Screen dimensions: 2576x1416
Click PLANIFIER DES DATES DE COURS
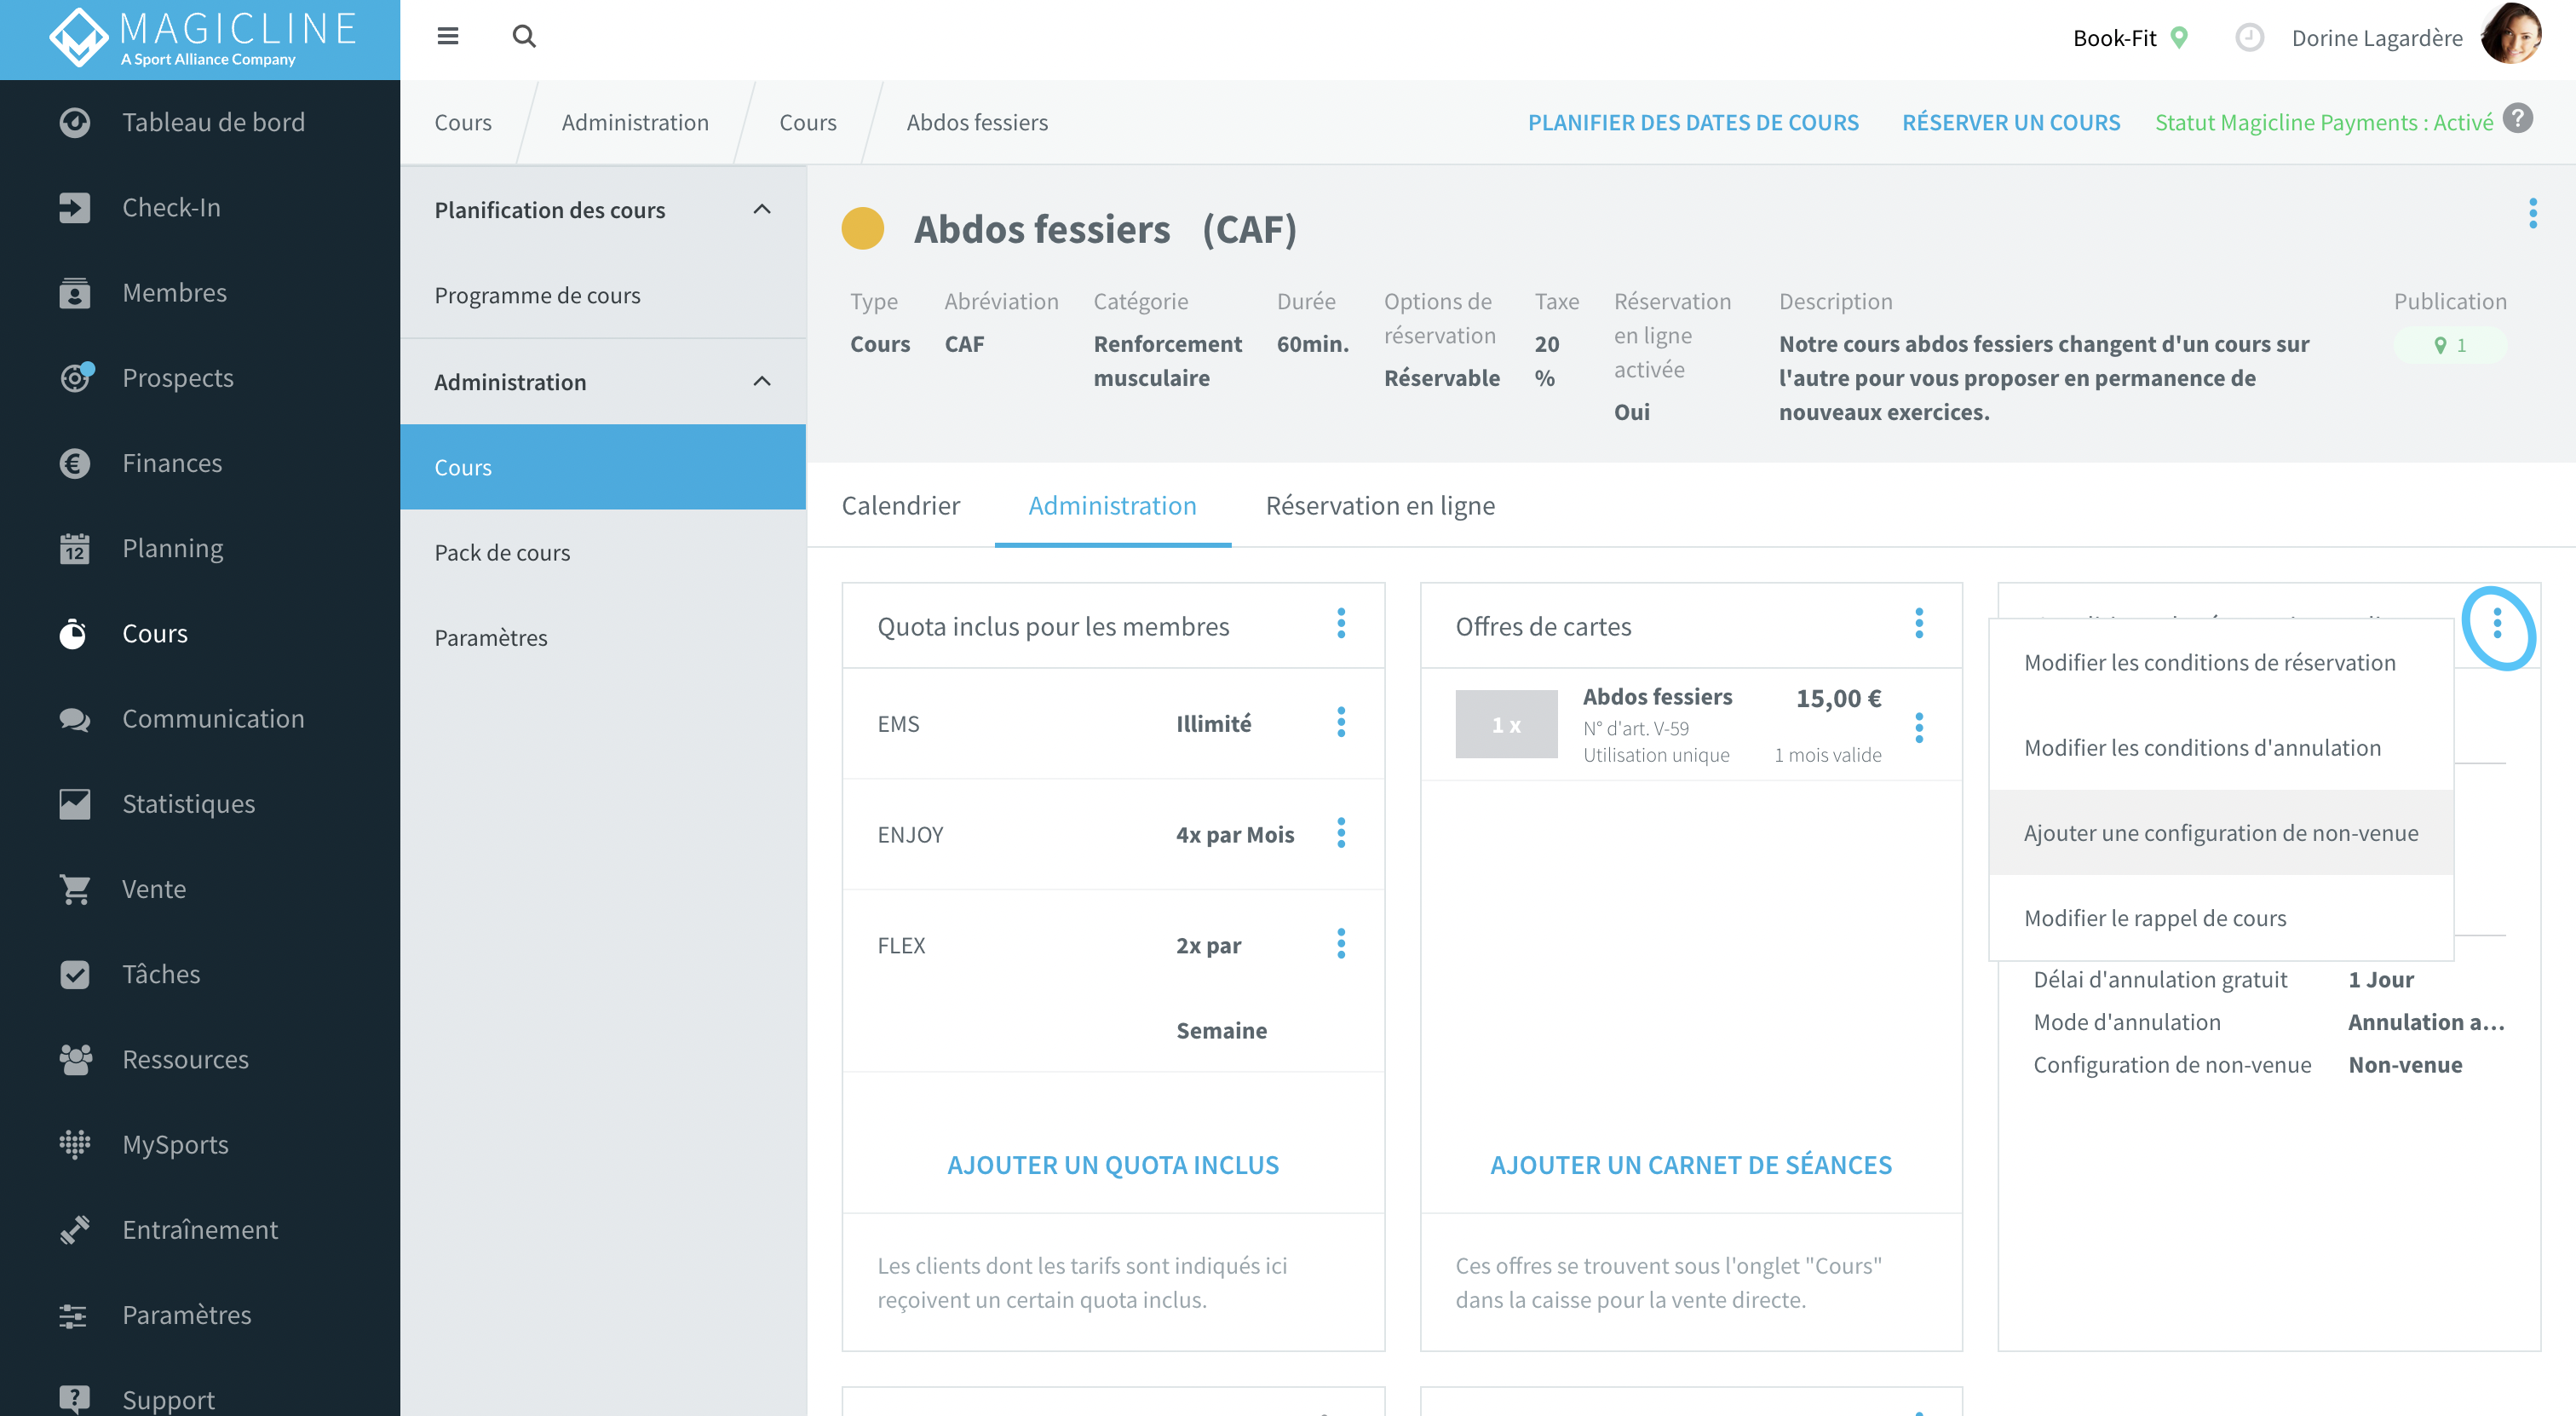(1693, 122)
